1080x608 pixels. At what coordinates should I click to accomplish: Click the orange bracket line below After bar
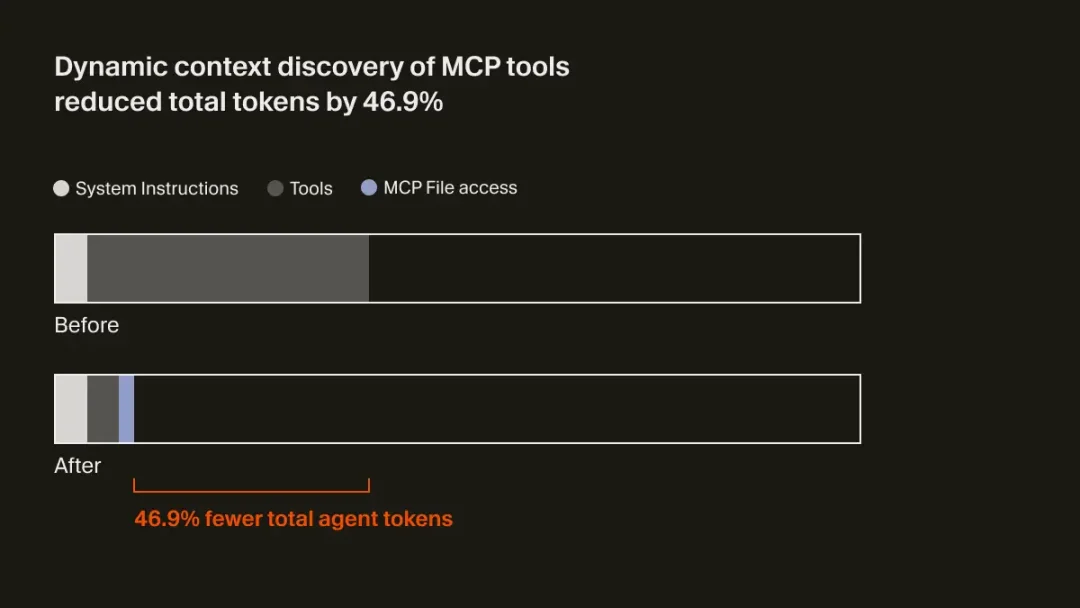251,491
